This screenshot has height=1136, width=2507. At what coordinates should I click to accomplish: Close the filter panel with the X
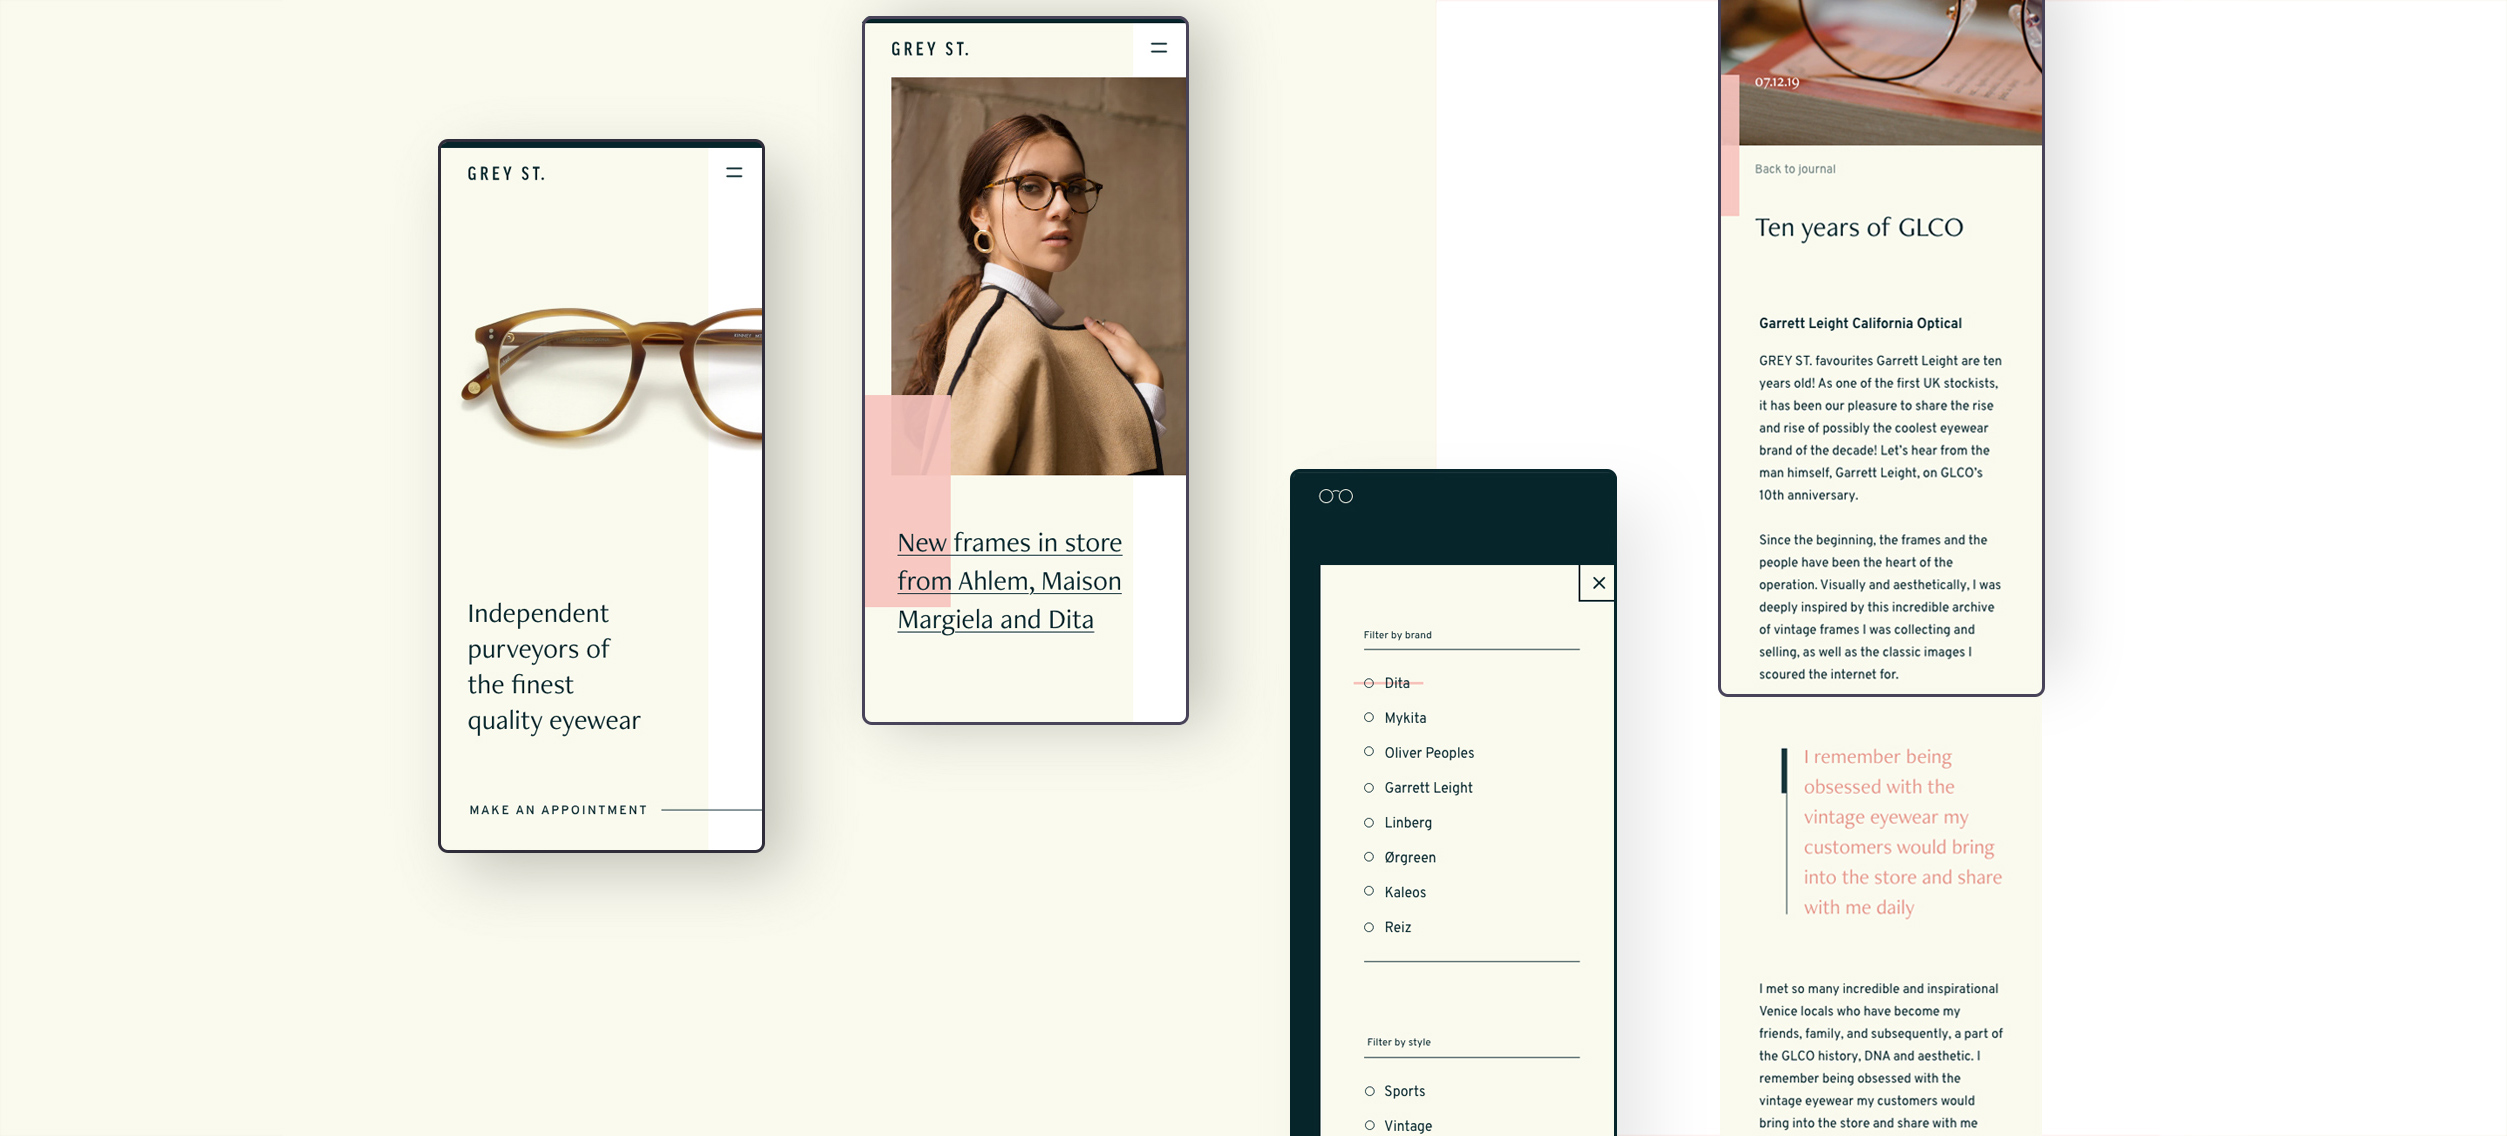[x=1598, y=583]
